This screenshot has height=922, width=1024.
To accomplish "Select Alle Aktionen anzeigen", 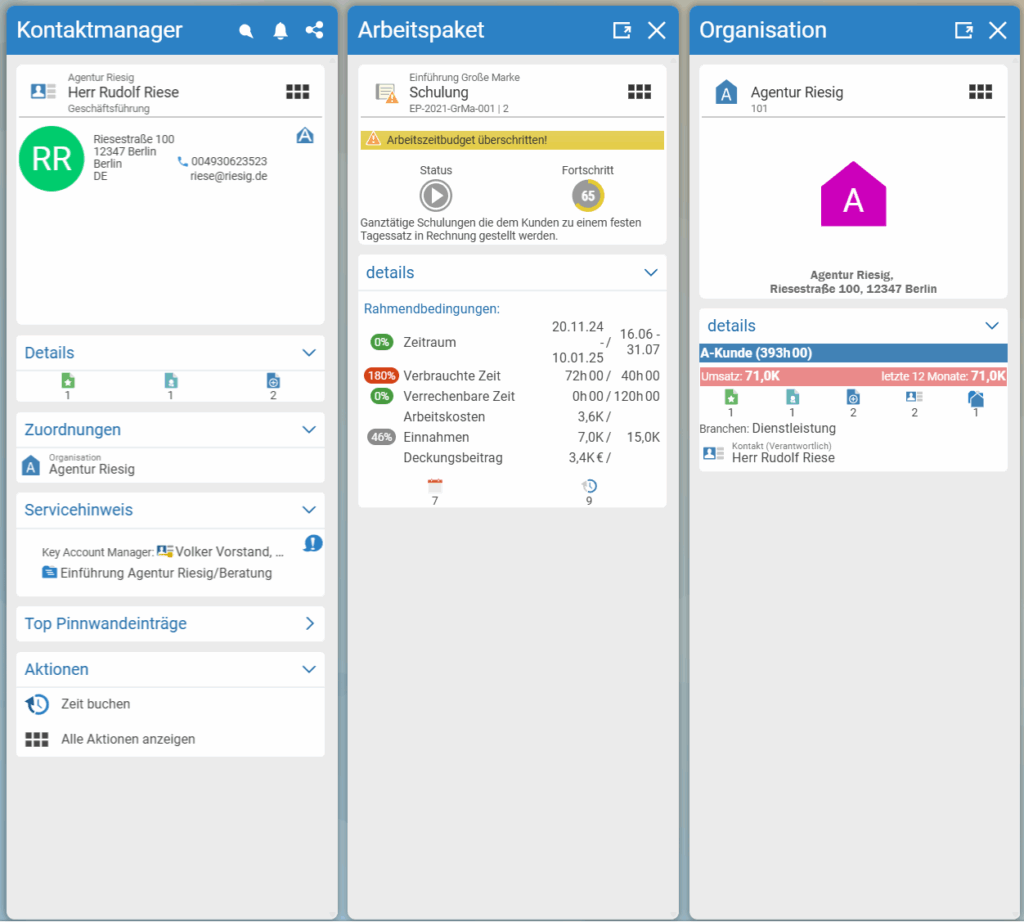I will (128, 739).
